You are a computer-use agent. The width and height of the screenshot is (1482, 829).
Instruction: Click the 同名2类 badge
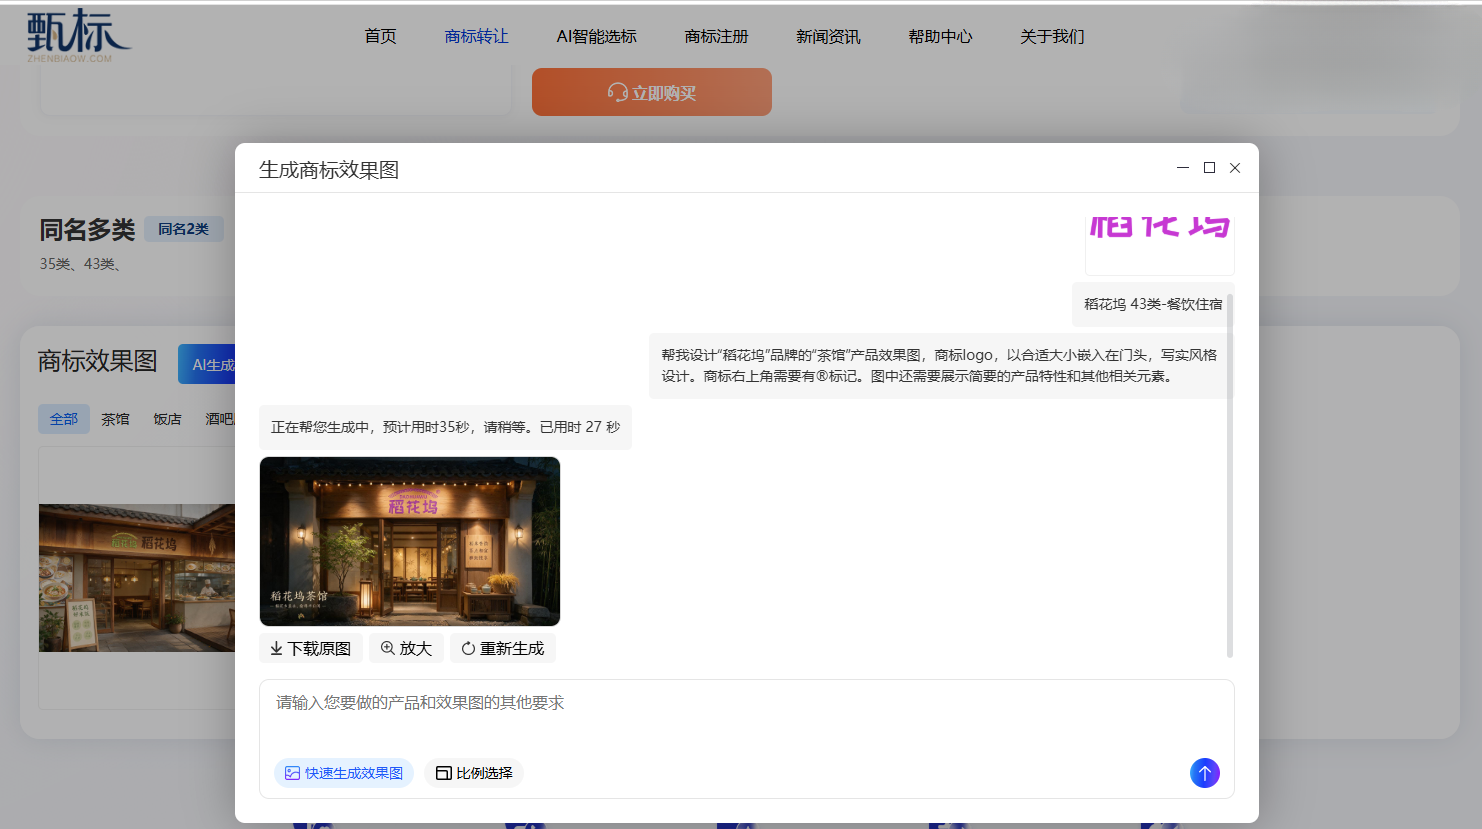tap(184, 229)
